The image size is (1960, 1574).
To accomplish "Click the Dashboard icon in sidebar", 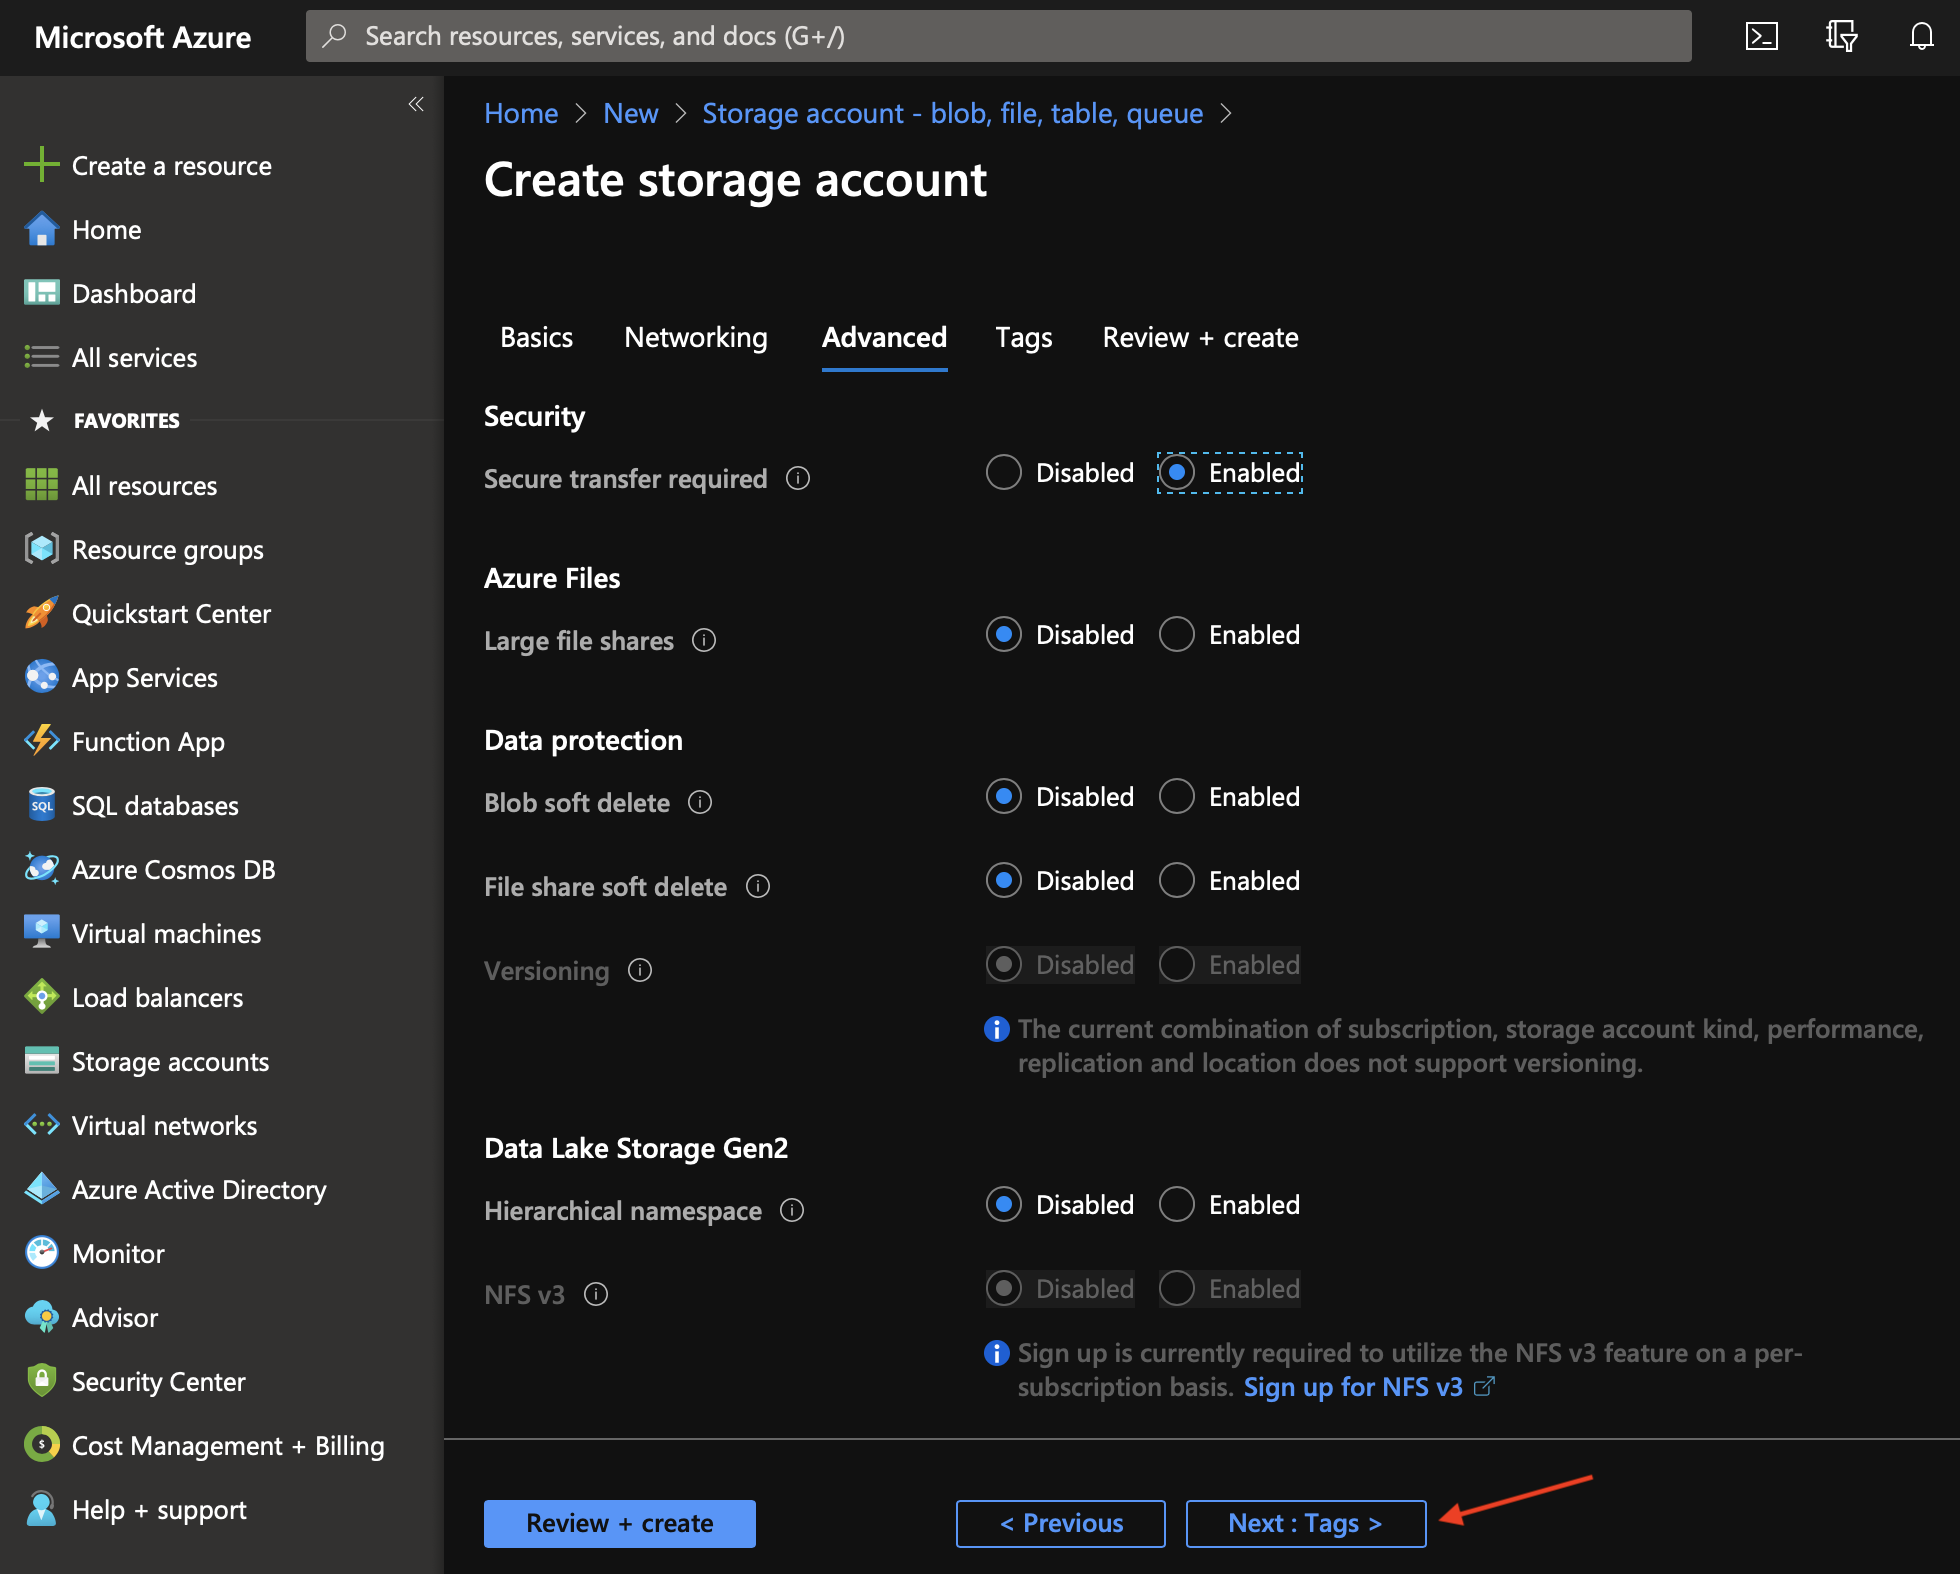I will 41,293.
